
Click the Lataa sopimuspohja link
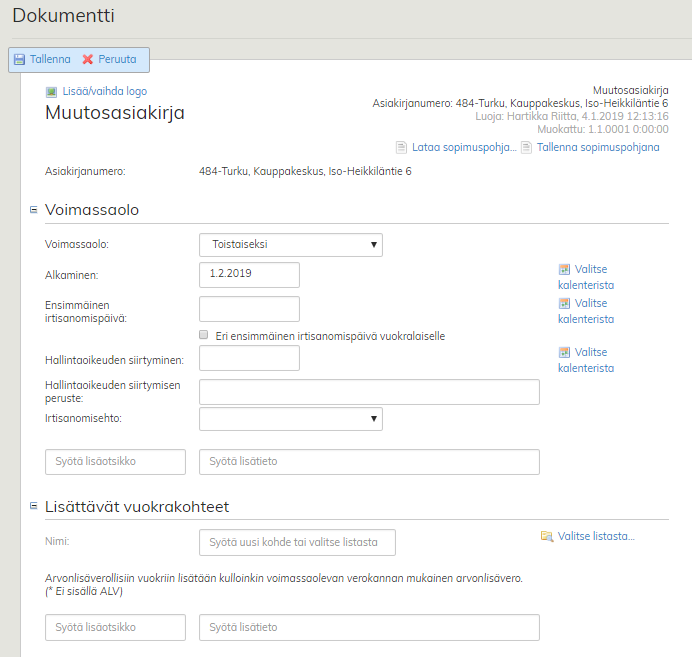464,148
